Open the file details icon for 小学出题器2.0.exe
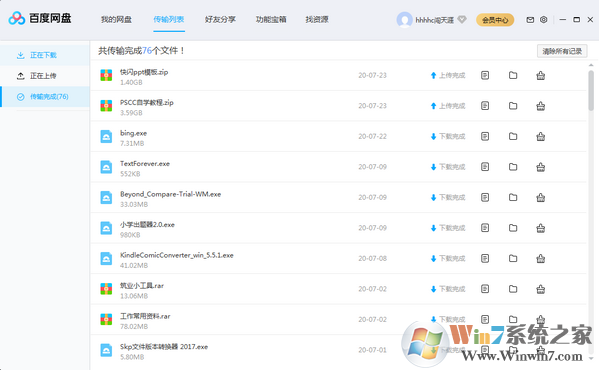Image resolution: width=599 pixels, height=370 pixels. click(x=485, y=228)
